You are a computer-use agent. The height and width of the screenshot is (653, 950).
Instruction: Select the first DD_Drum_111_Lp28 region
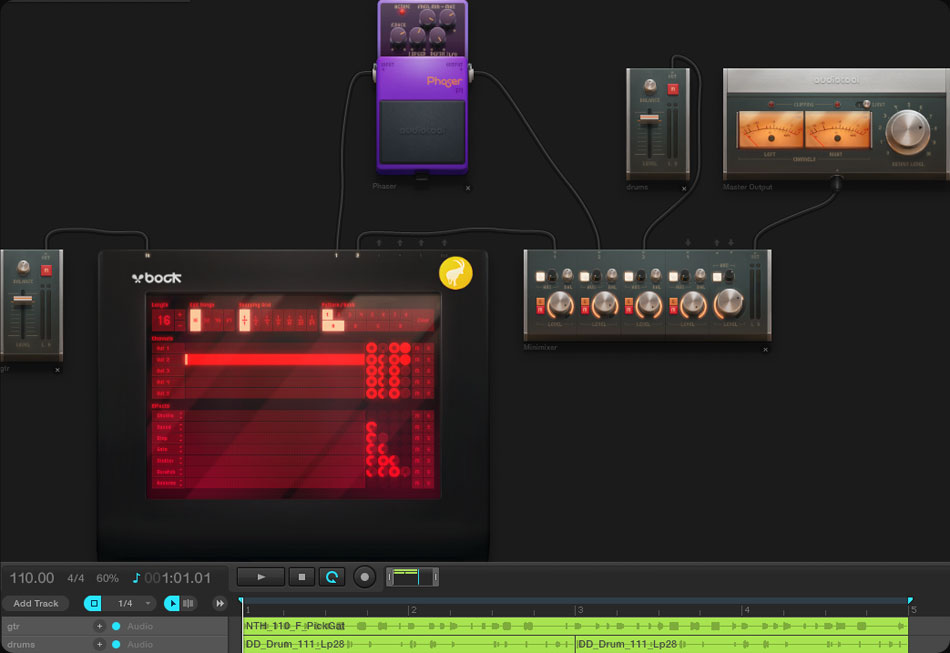point(408,644)
